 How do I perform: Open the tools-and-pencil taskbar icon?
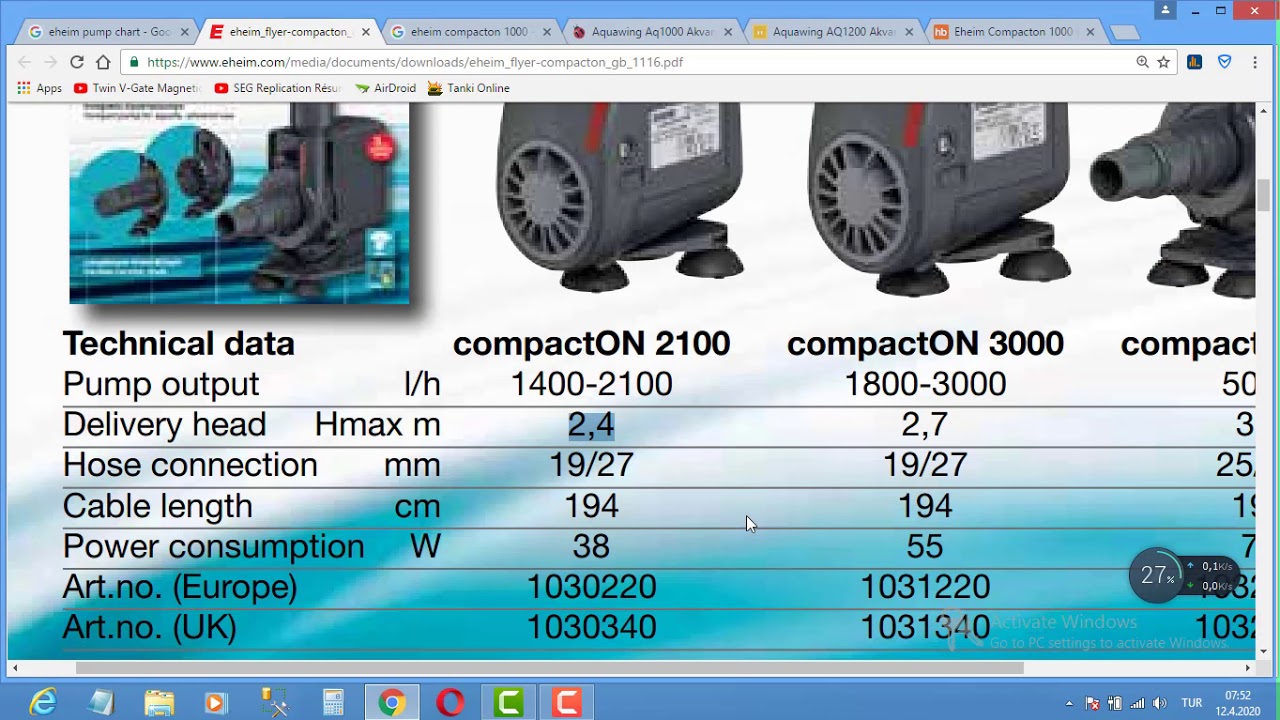click(275, 703)
